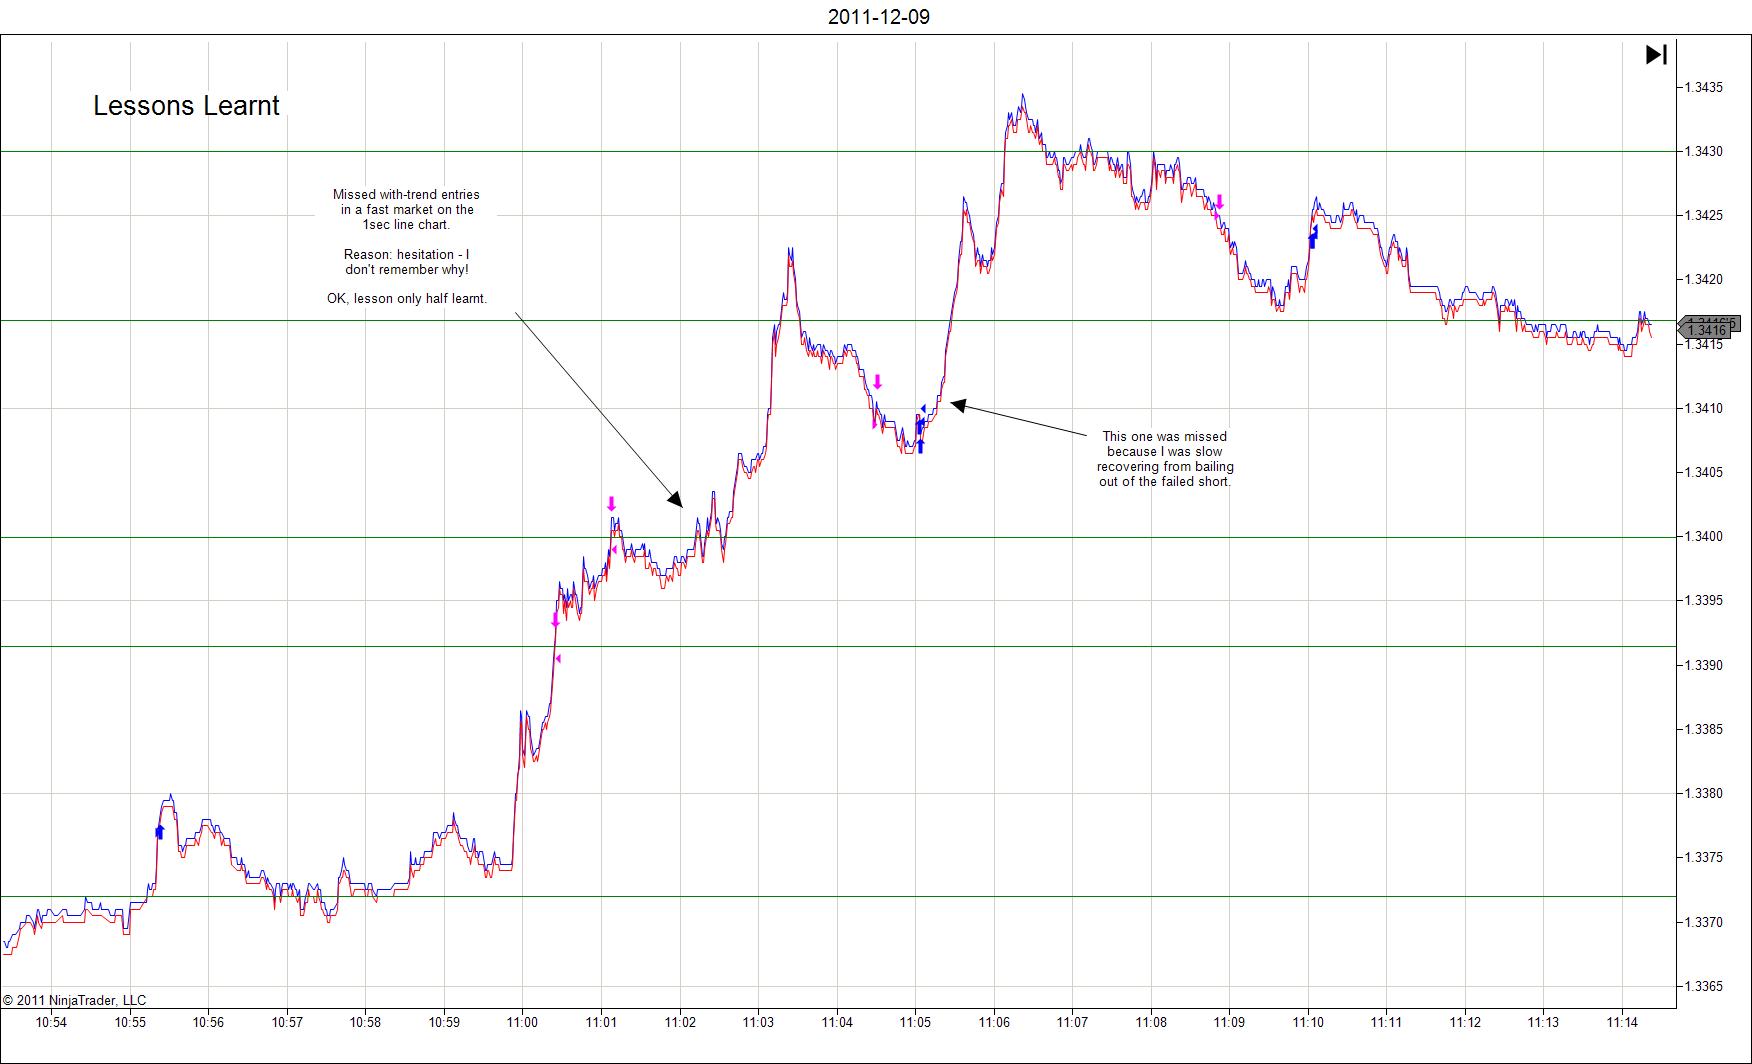The height and width of the screenshot is (1064, 1752).
Task: Click the 11:01 time axis label
Action: click(601, 1023)
